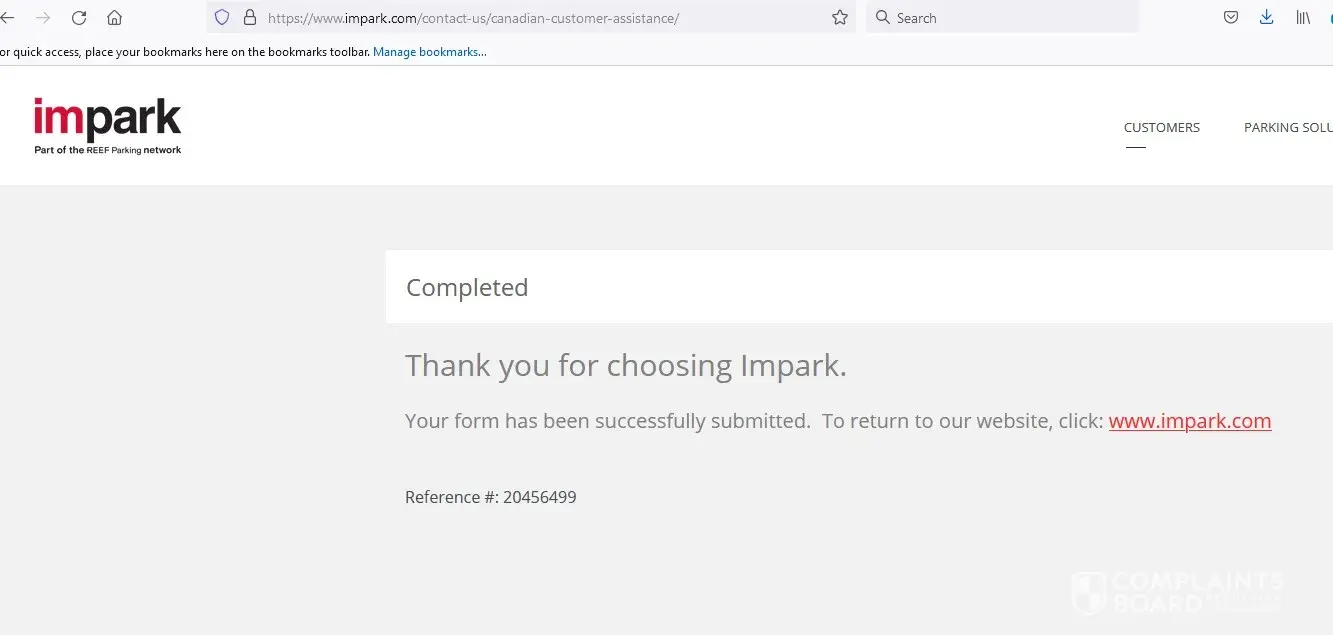
Task: Open tracking protection shield info
Action: click(x=222, y=18)
